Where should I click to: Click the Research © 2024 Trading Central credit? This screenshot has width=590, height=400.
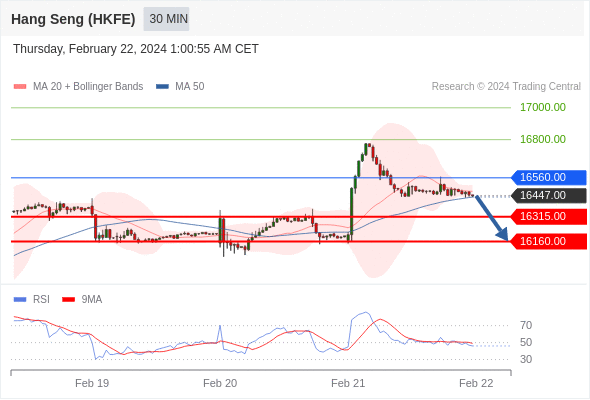(506, 87)
